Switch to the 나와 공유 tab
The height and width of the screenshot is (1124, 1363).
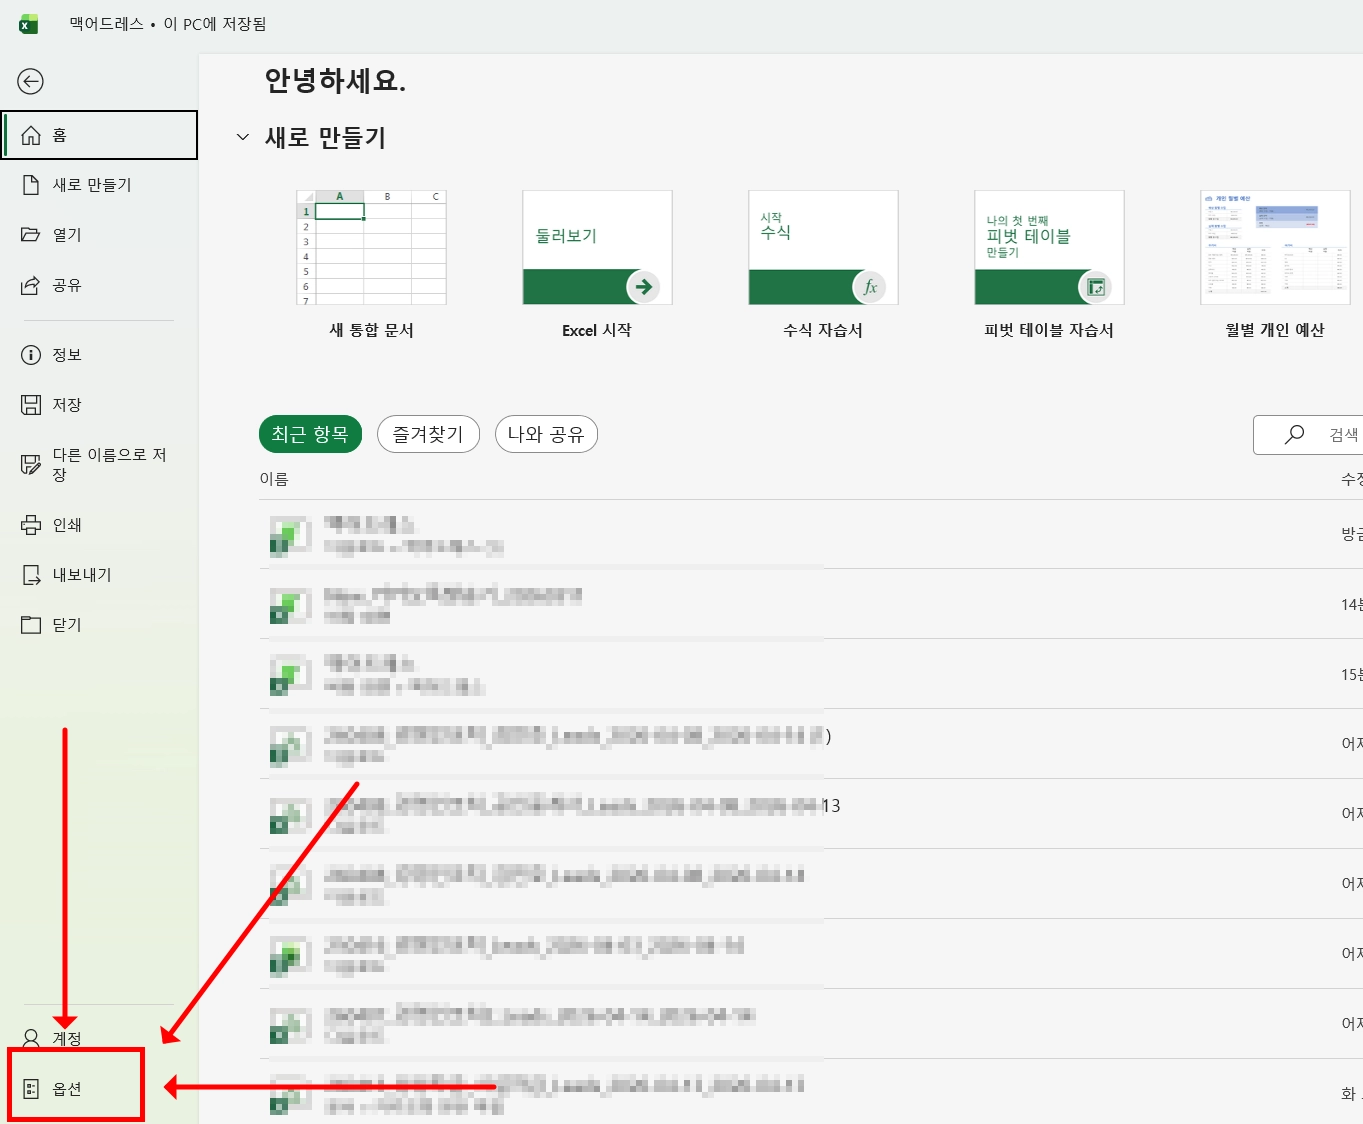[546, 434]
